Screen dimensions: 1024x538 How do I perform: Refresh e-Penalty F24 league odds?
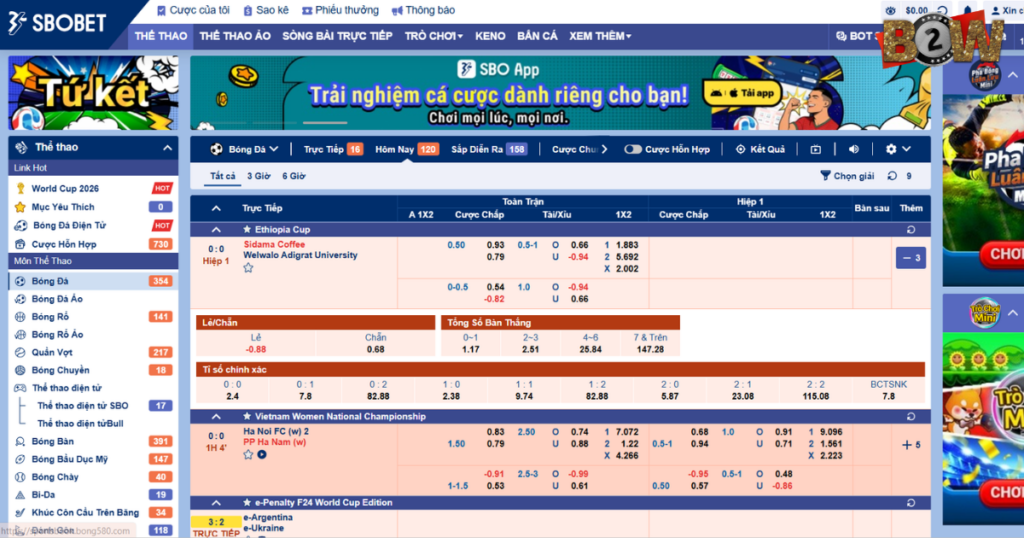(911, 503)
